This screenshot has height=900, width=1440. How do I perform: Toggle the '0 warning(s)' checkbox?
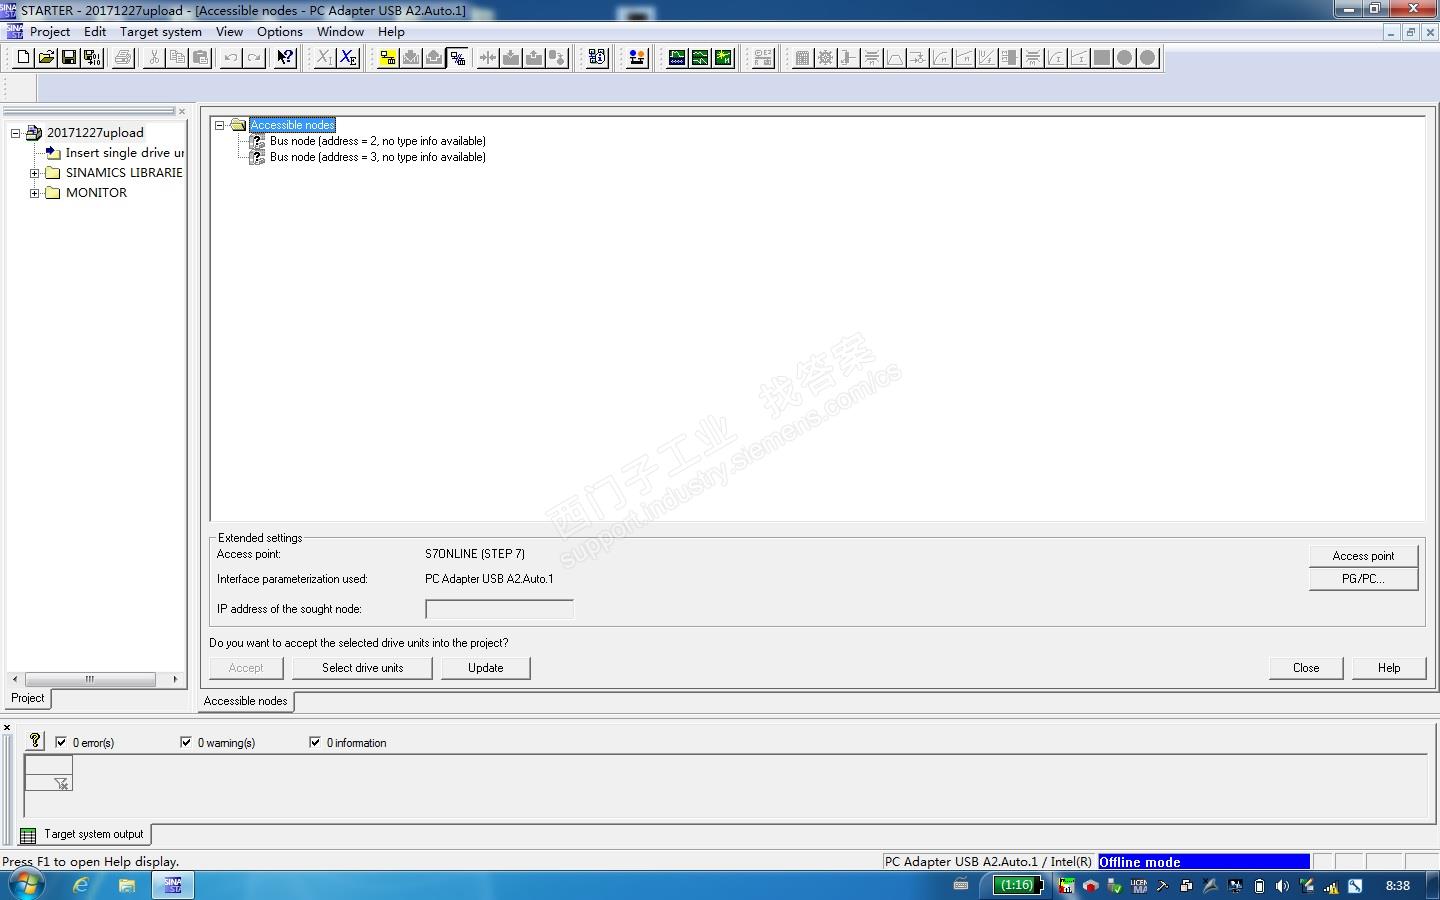pos(186,742)
